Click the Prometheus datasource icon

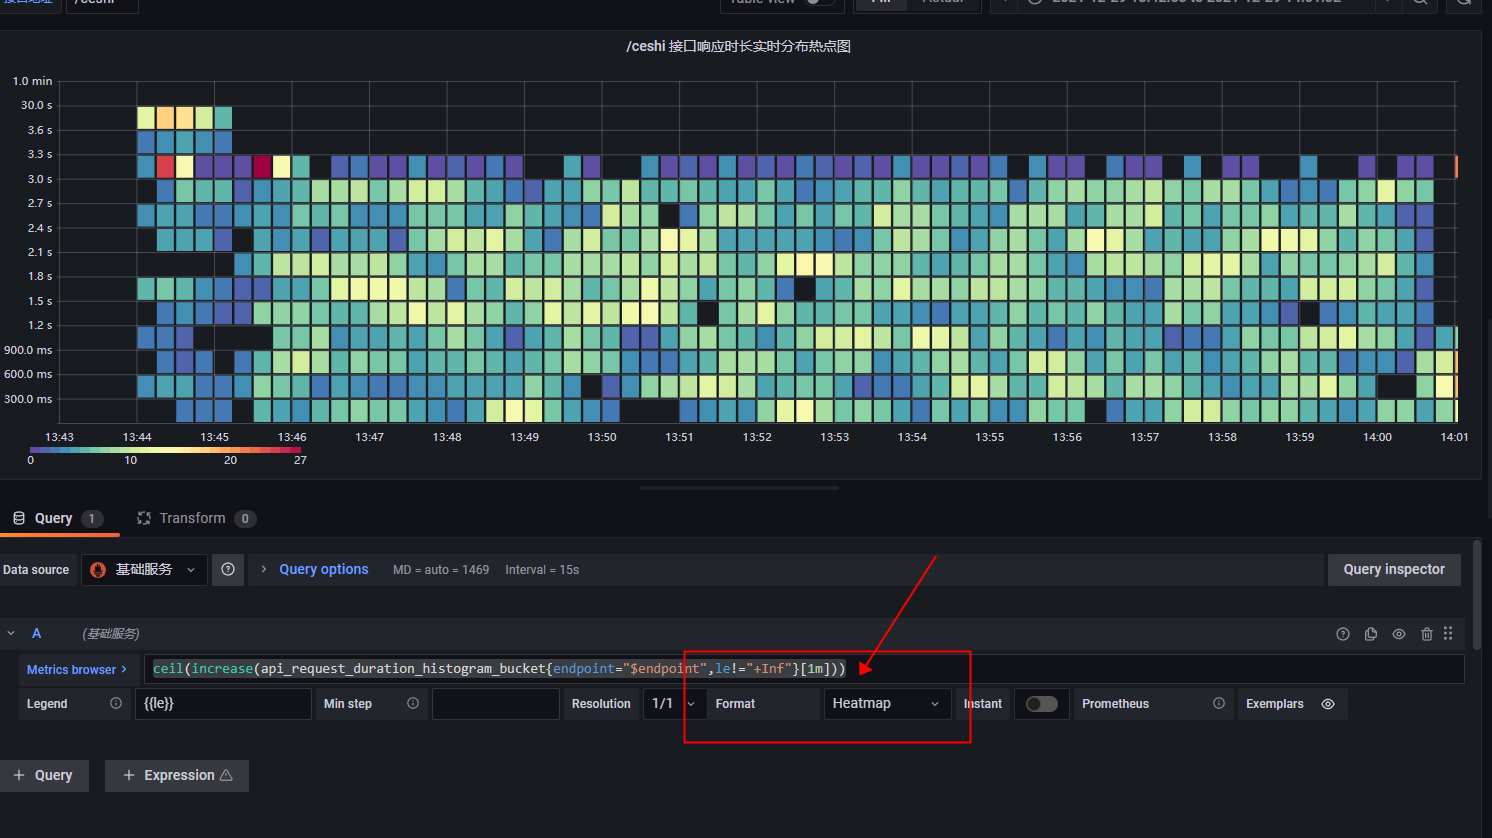click(96, 569)
